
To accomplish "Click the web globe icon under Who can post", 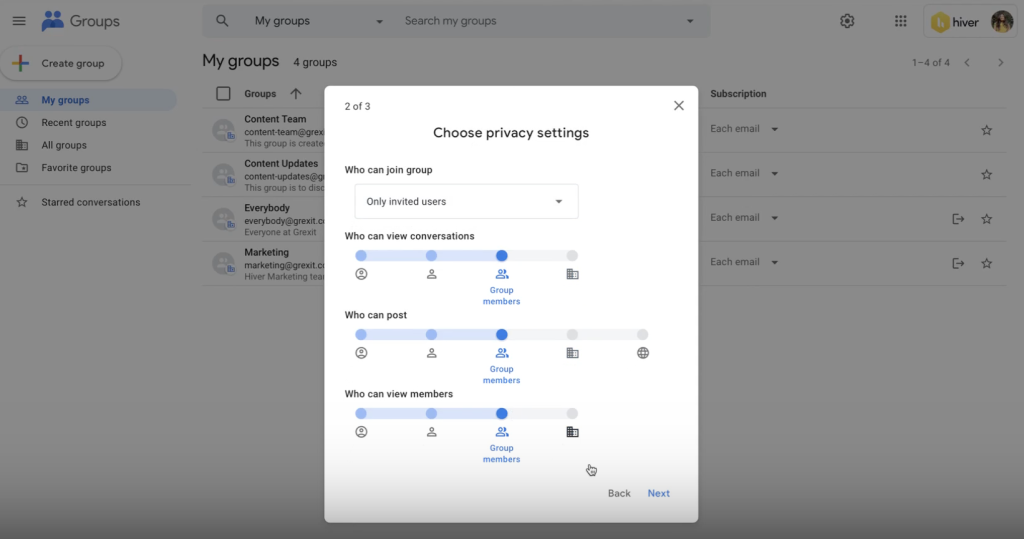I will tap(643, 353).
